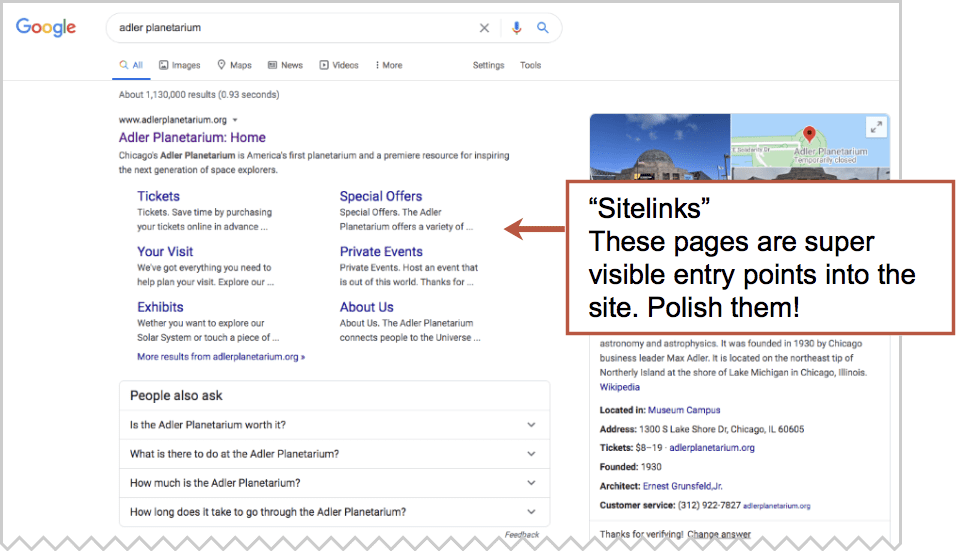
Task: Open adlerplanetarium.org link beside Tickets price
Action: coord(712,447)
